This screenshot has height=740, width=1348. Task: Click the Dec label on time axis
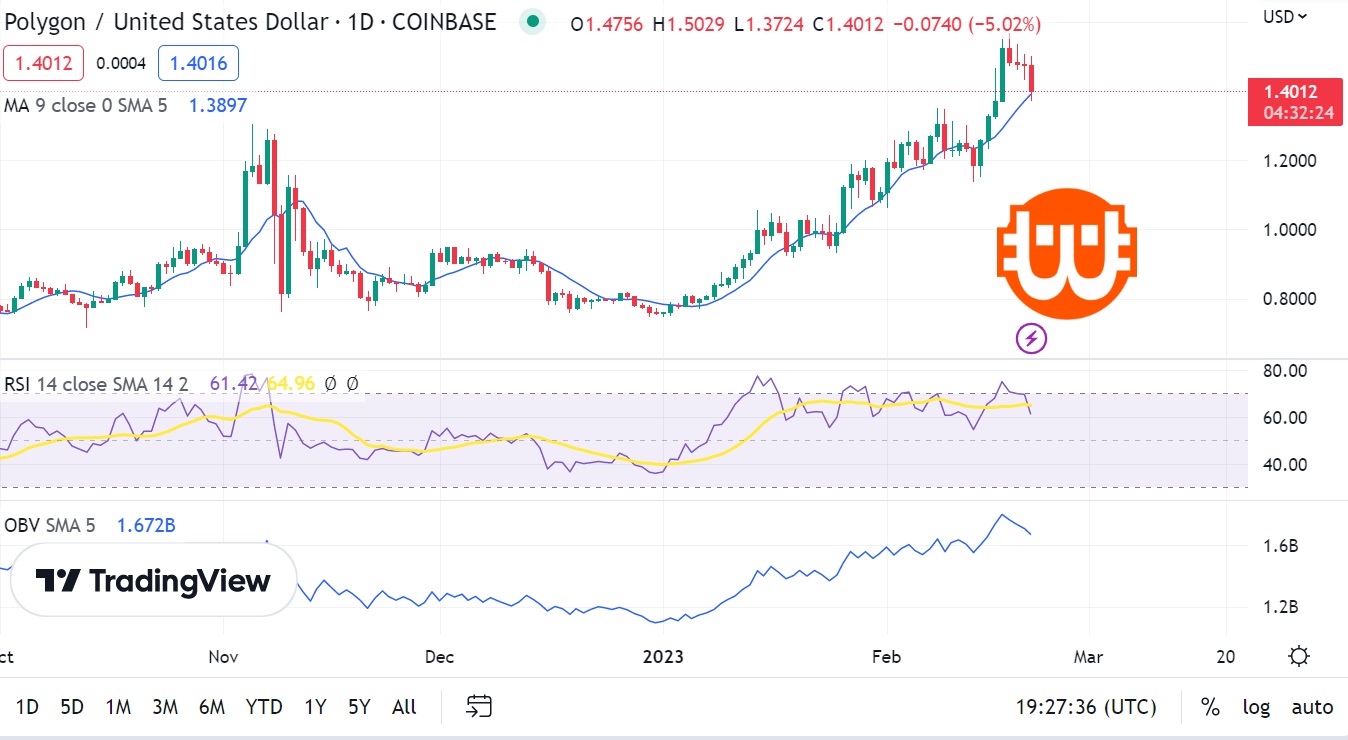(439, 656)
